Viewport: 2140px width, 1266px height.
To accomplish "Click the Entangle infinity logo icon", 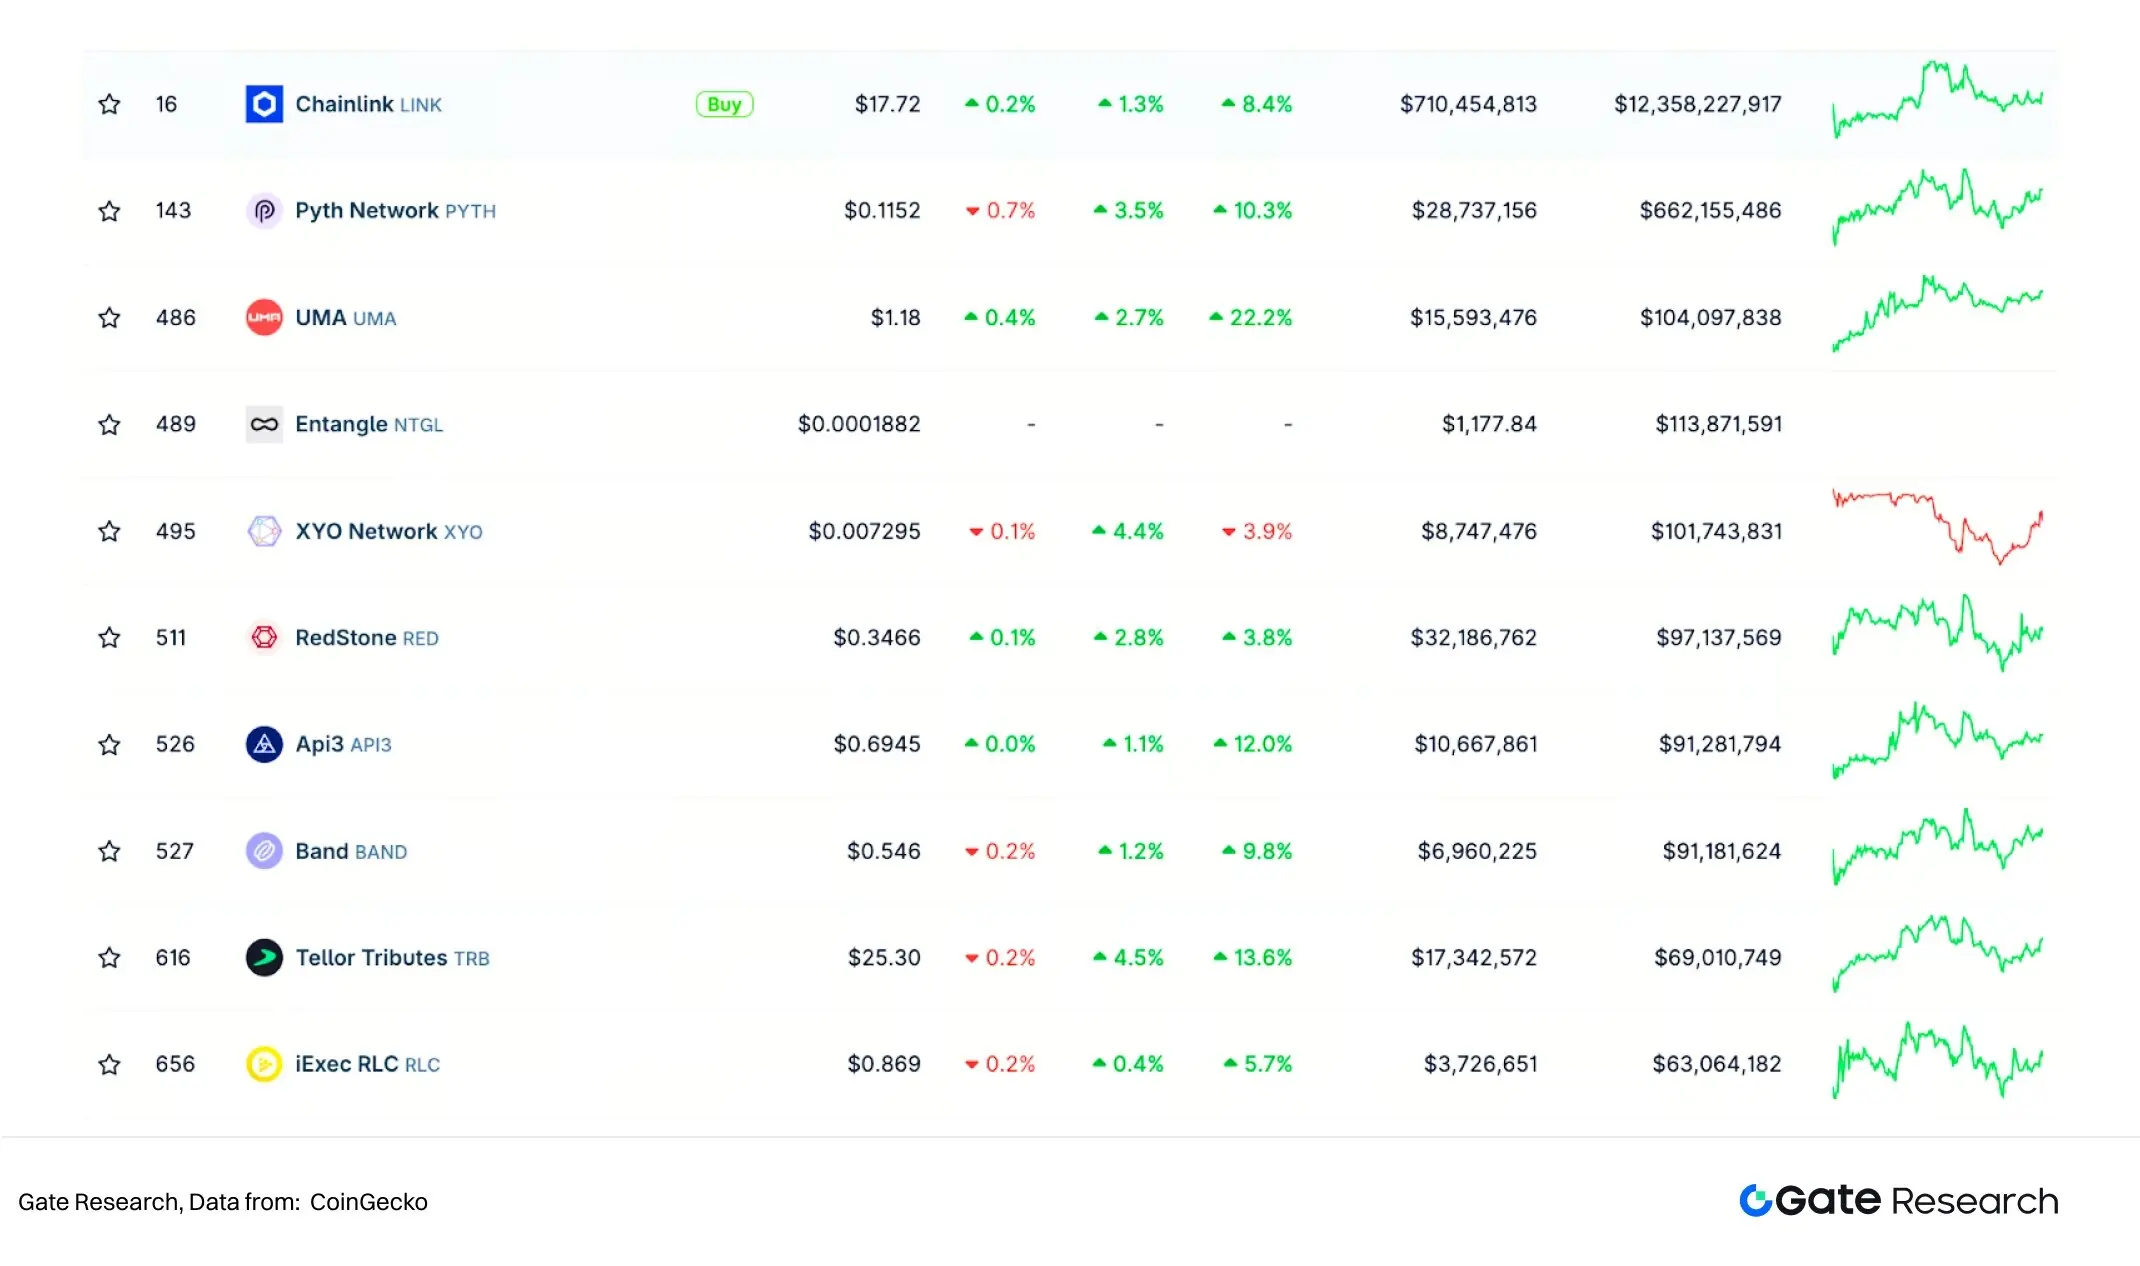I will click(264, 425).
